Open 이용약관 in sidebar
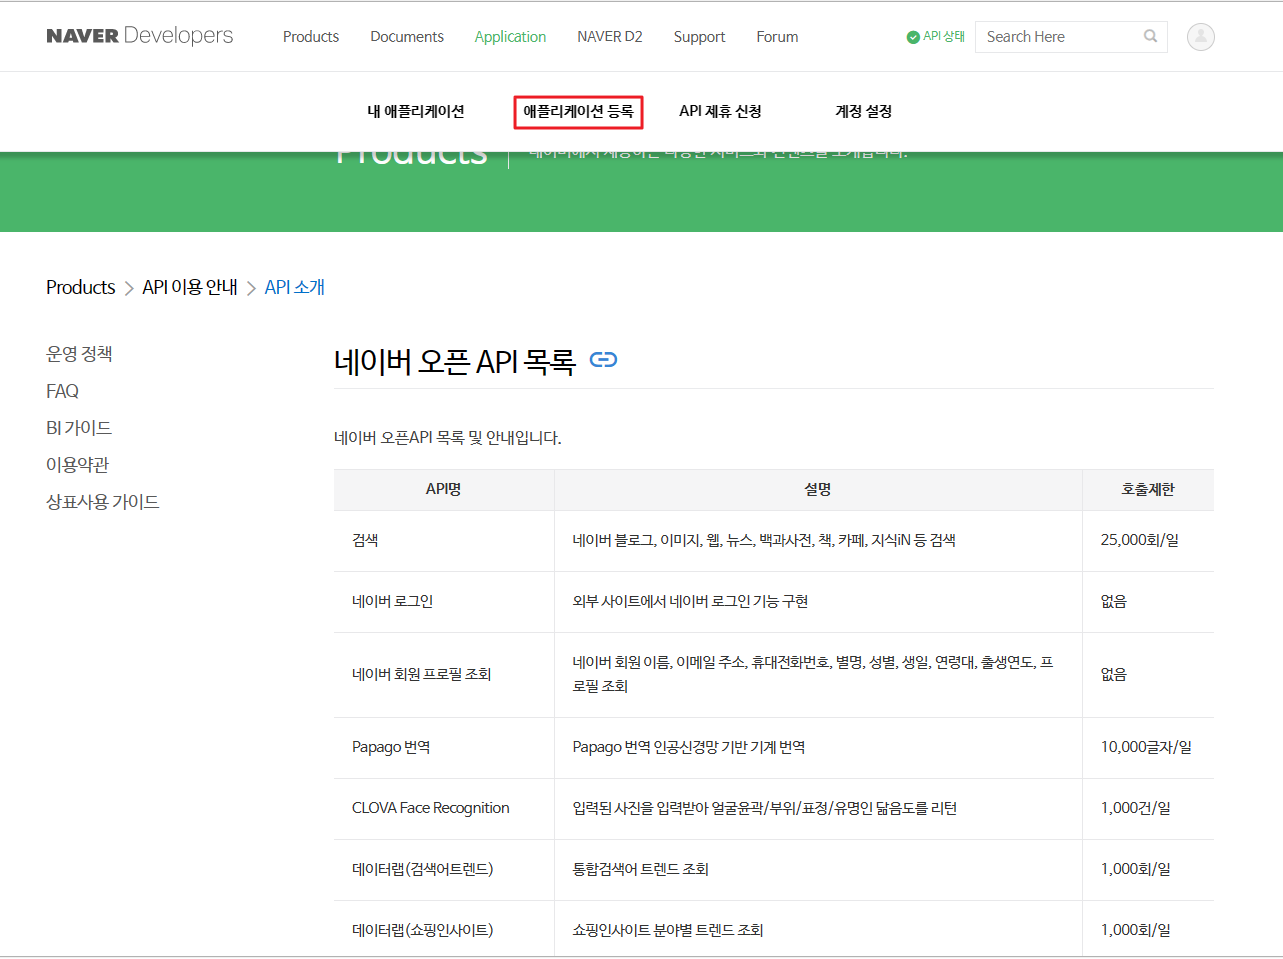This screenshot has height=959, width=1283. [x=77, y=465]
